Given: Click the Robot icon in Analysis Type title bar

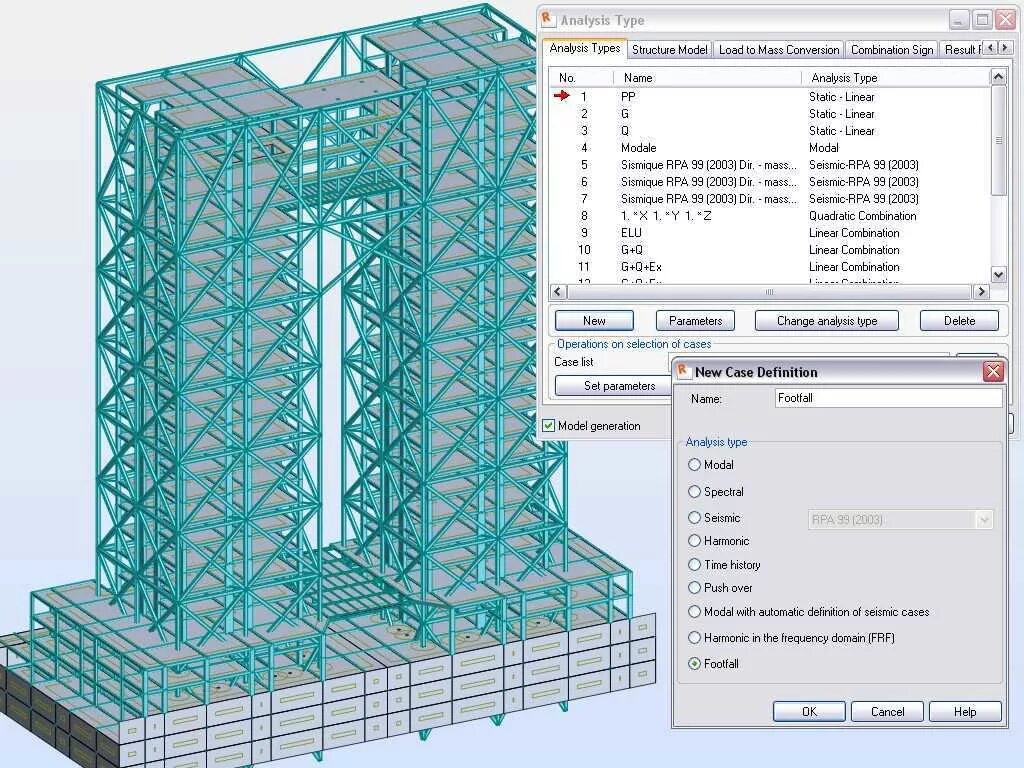Looking at the screenshot, I should (x=548, y=20).
